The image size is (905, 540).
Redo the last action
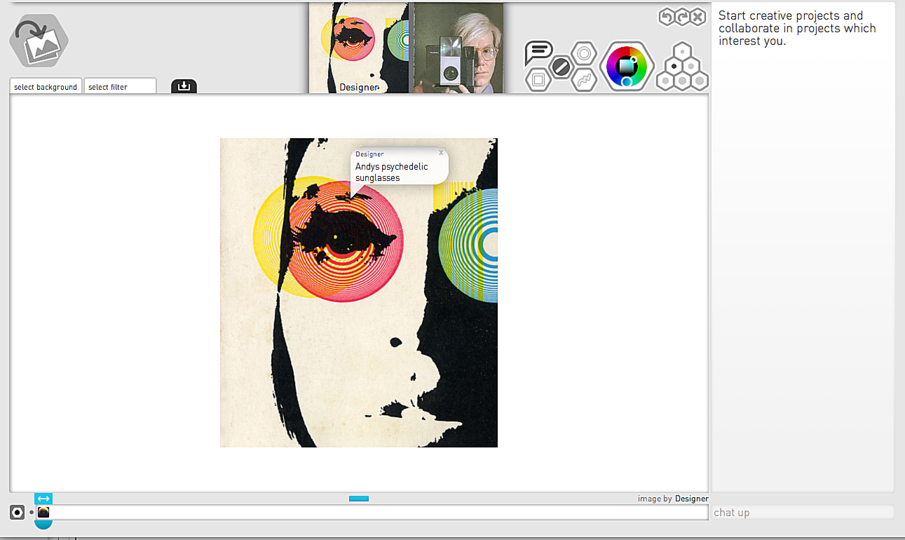tap(682, 17)
